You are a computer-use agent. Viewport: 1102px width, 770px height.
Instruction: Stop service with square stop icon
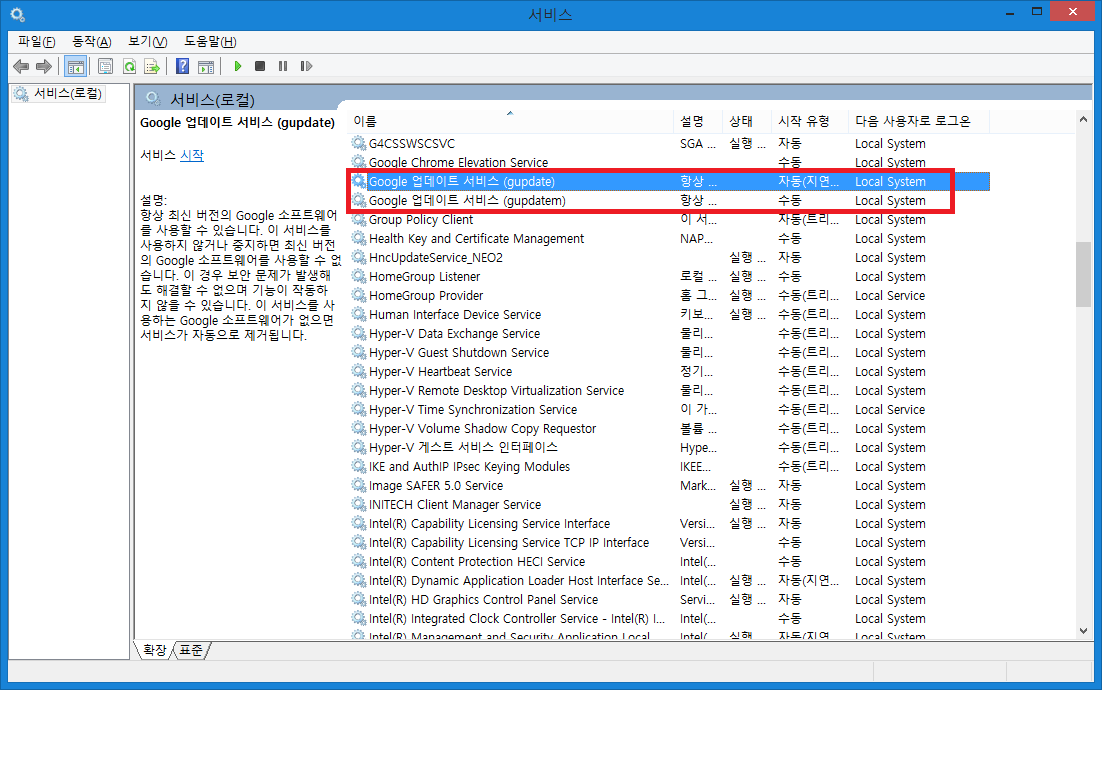pyautogui.click(x=260, y=66)
